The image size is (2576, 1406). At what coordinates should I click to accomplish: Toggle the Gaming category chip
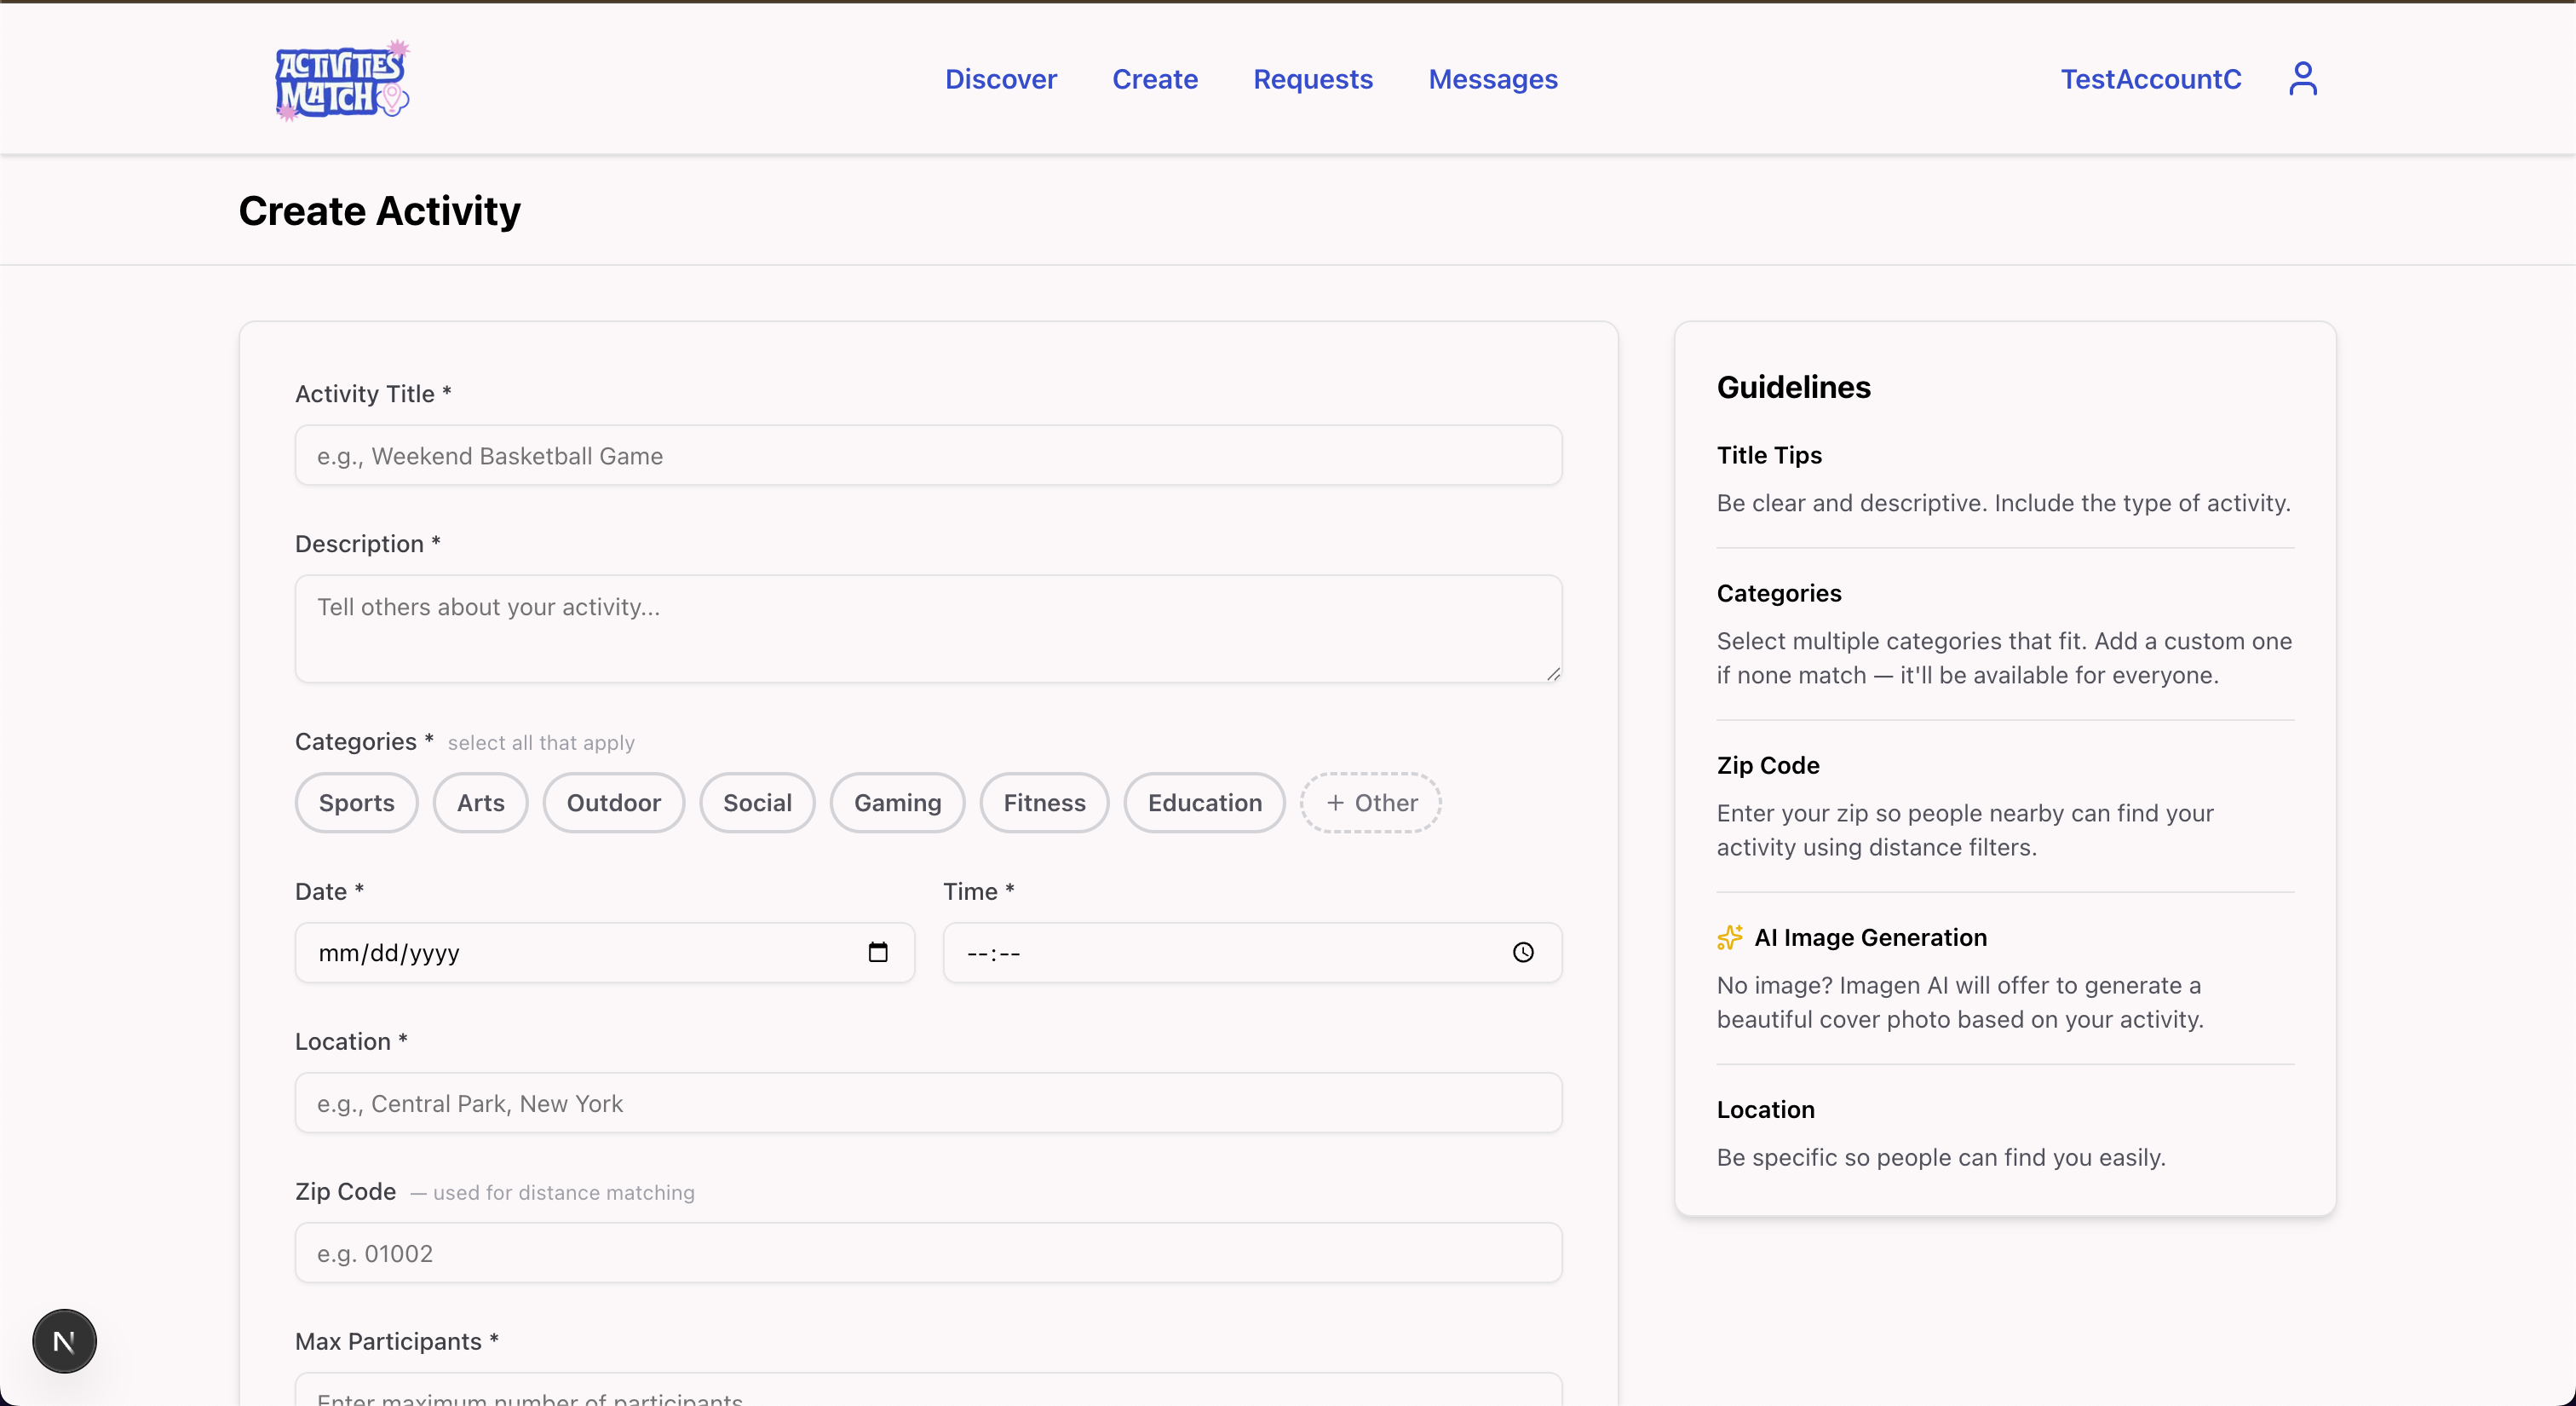tap(897, 802)
